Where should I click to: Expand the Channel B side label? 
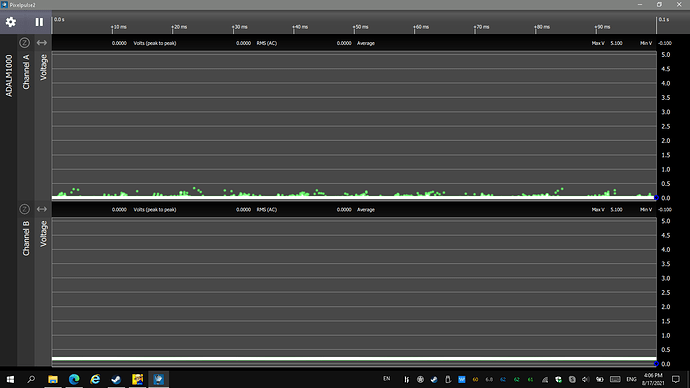tap(26, 238)
